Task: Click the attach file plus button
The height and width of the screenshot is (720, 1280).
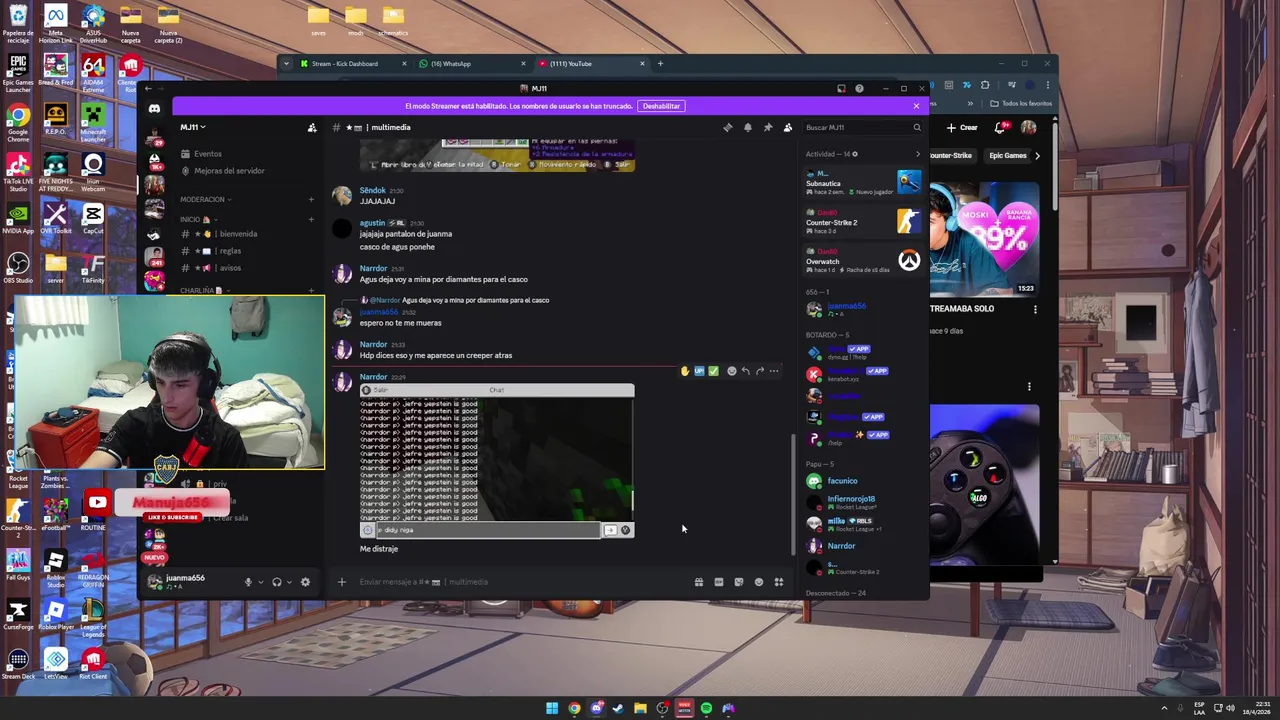Action: click(x=341, y=582)
